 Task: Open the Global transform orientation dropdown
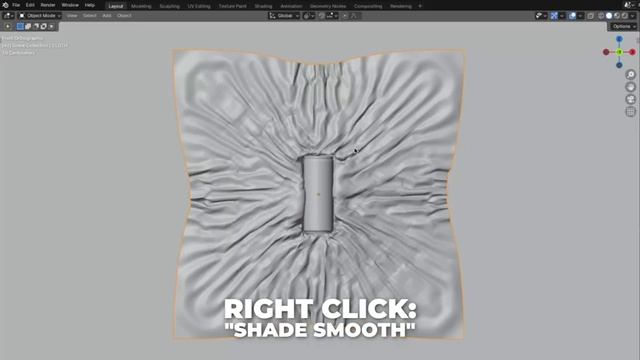tap(284, 16)
